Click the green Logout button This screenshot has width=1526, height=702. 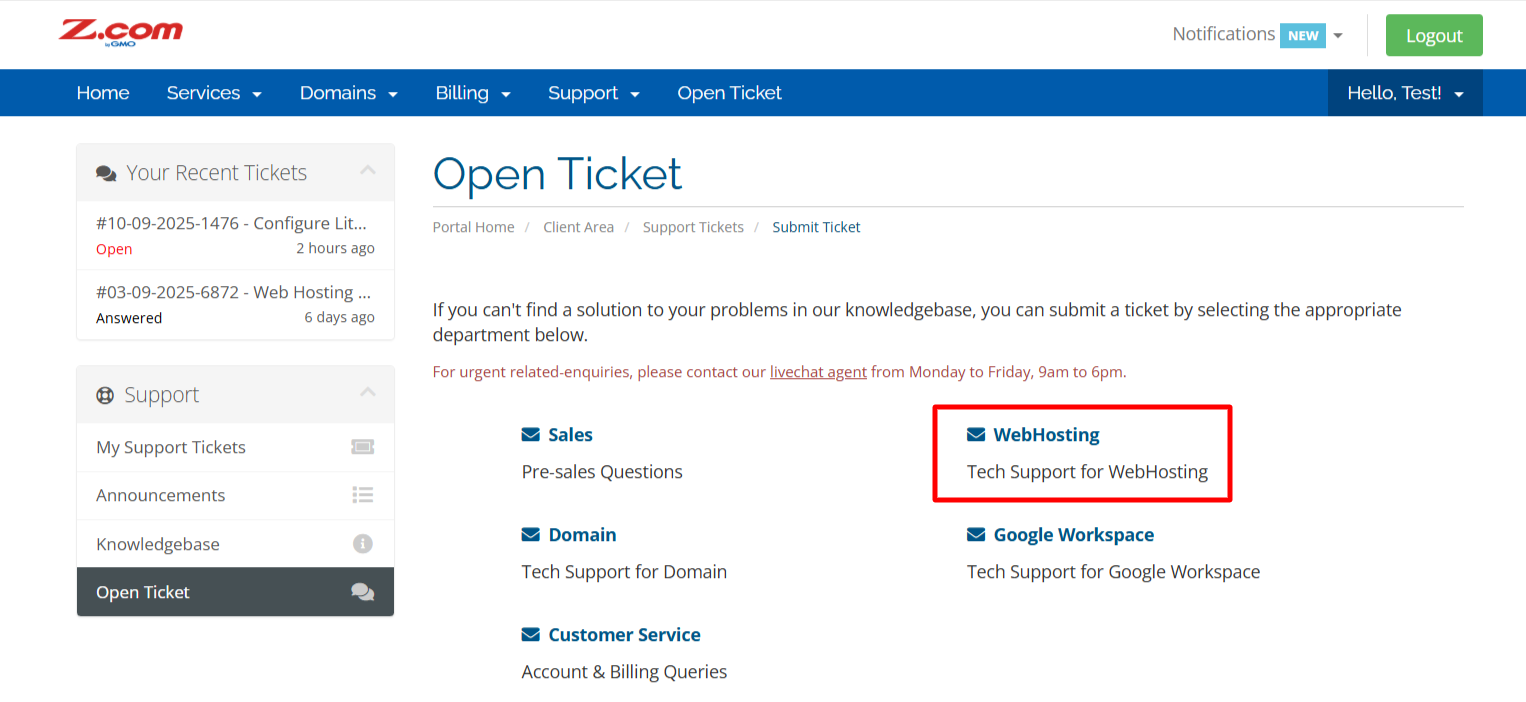(1434, 35)
